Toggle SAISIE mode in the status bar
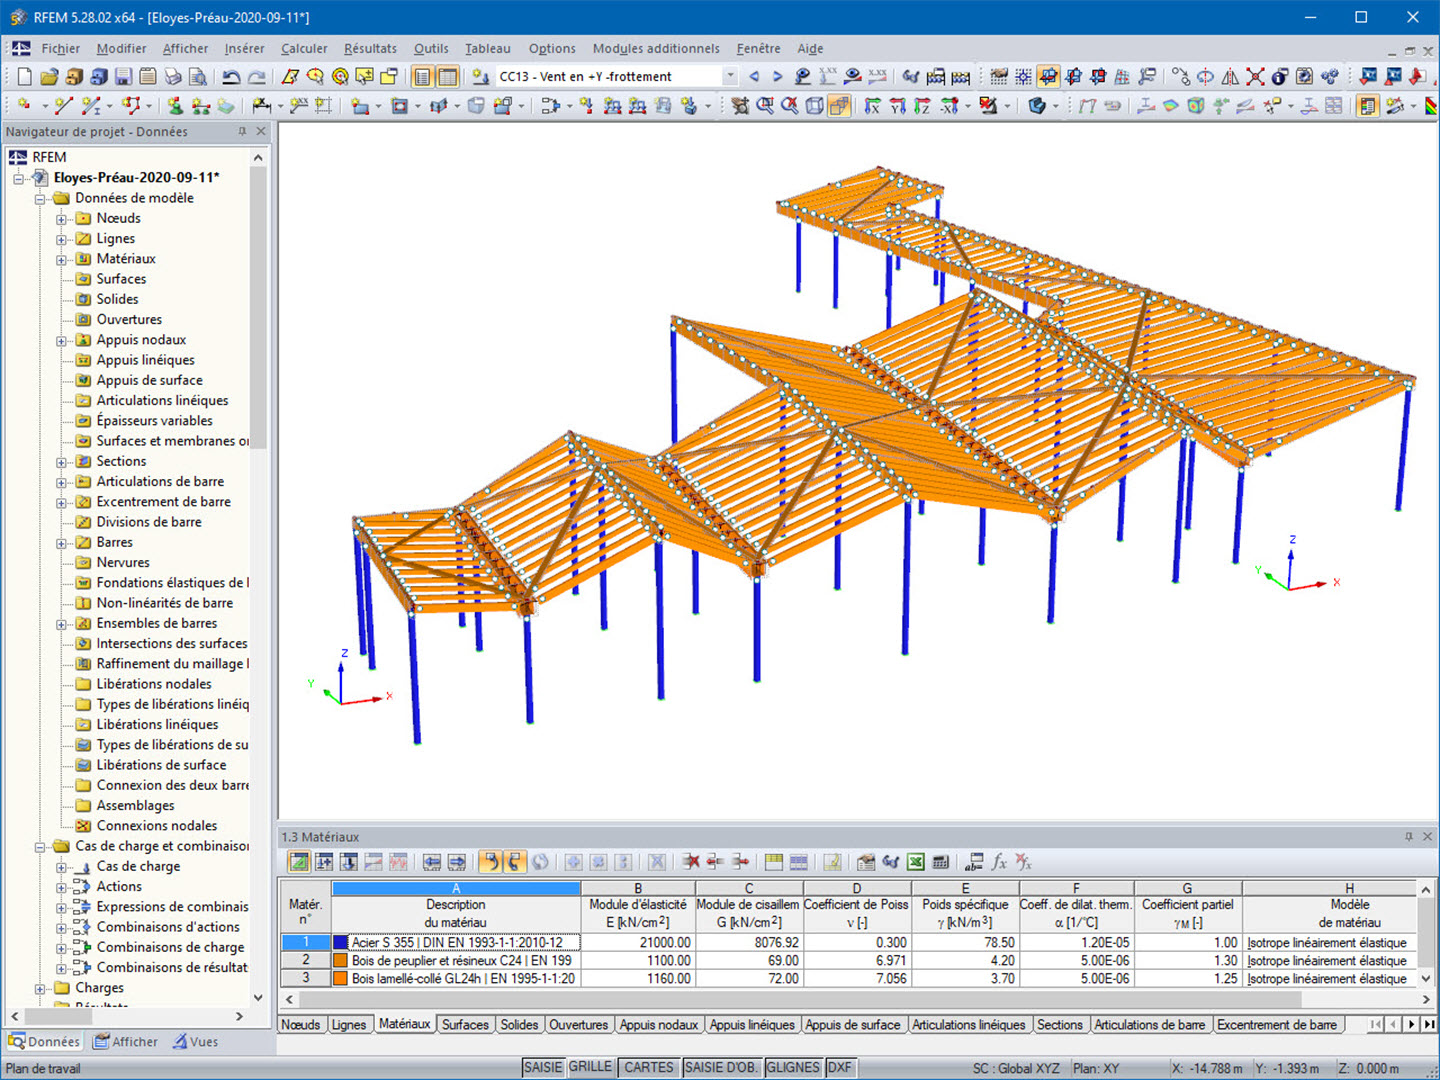The width and height of the screenshot is (1440, 1080). [543, 1067]
